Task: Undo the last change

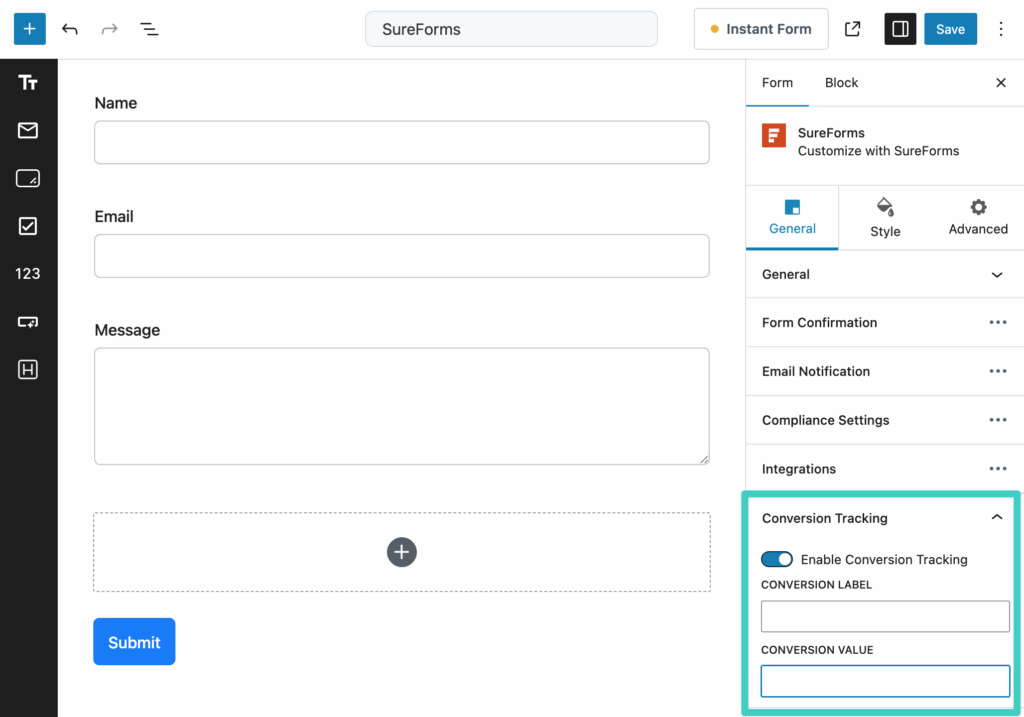Action: point(70,29)
